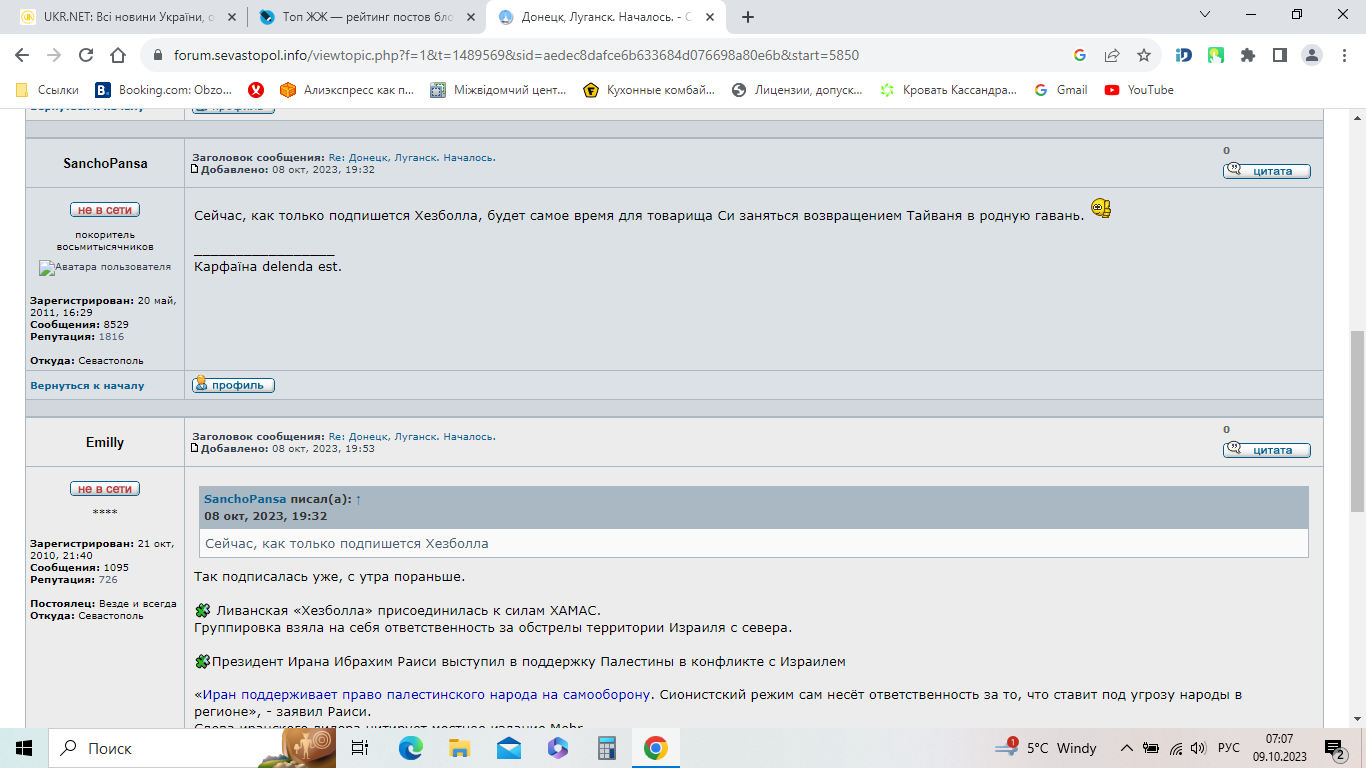Open the tab search dropdown arrow

point(1205,15)
